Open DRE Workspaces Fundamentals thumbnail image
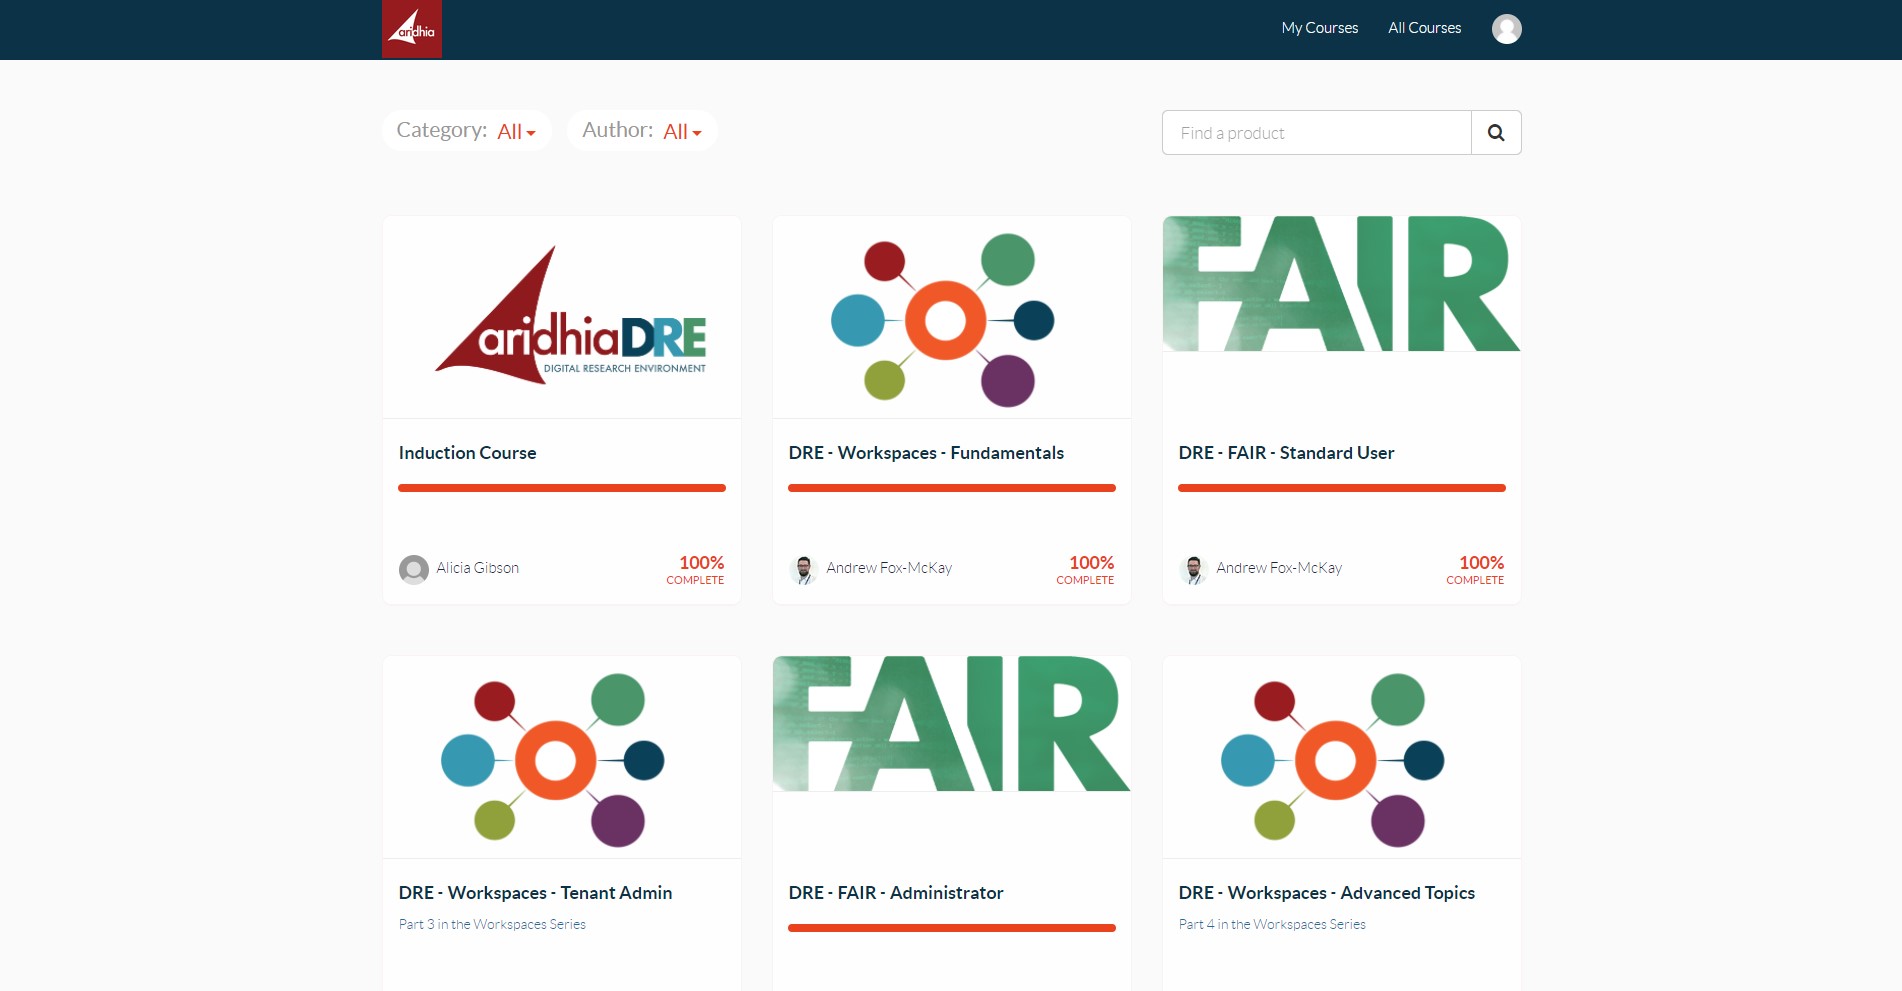The height and width of the screenshot is (991, 1902). tap(952, 317)
